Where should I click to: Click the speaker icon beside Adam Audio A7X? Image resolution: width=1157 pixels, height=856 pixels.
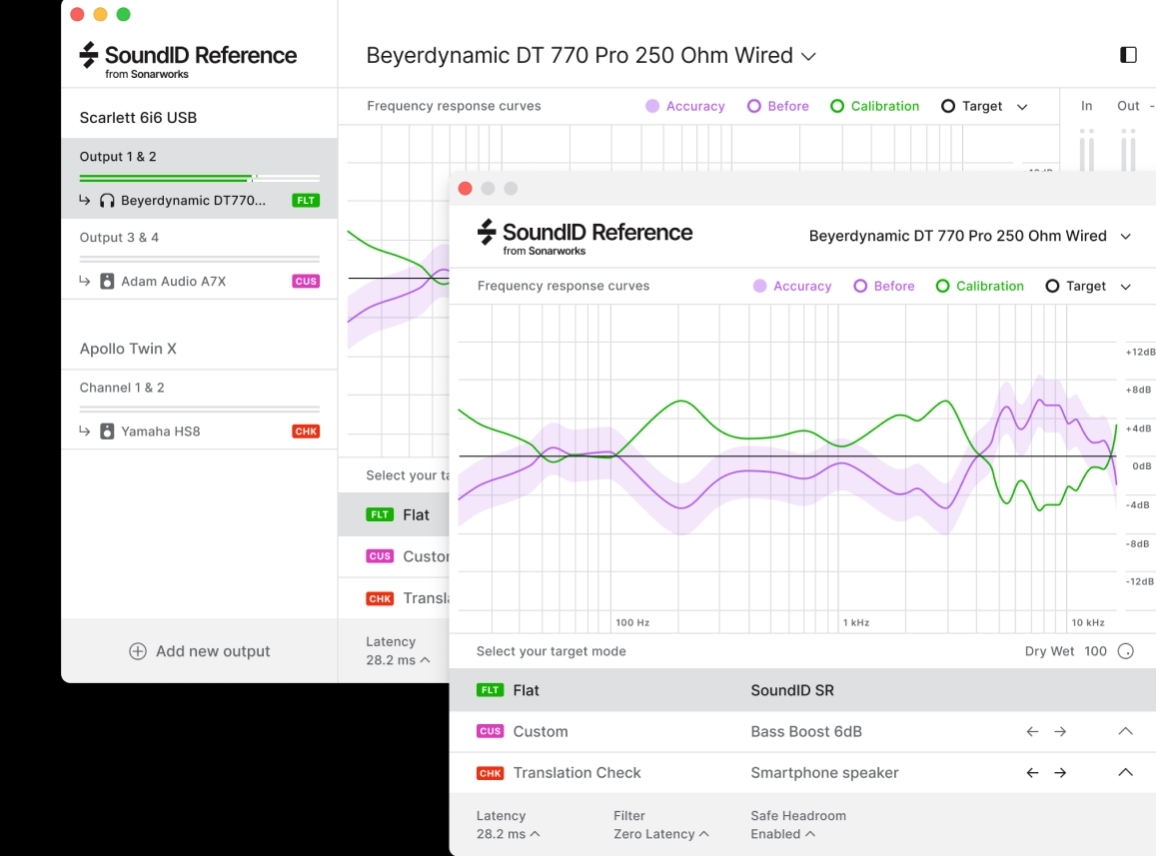click(107, 282)
